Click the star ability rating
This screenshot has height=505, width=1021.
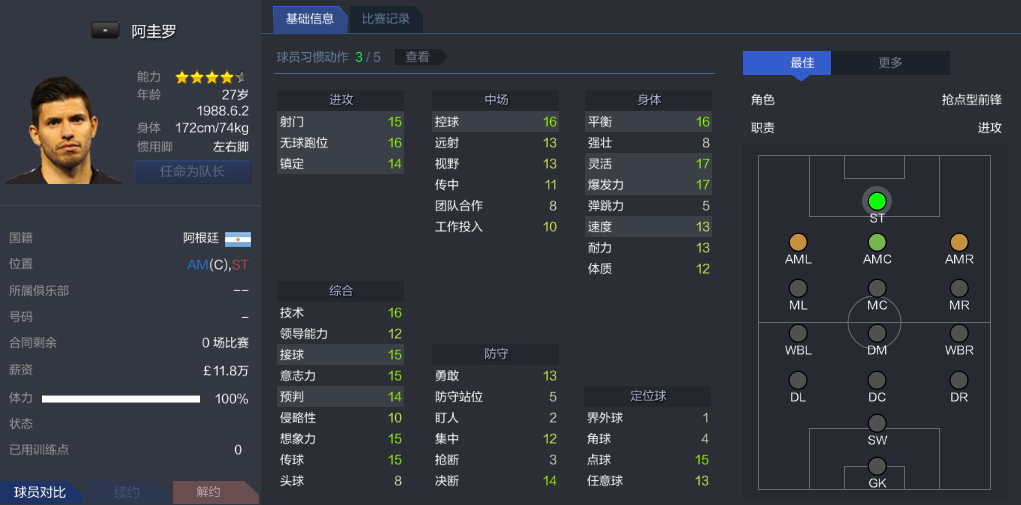pos(210,77)
